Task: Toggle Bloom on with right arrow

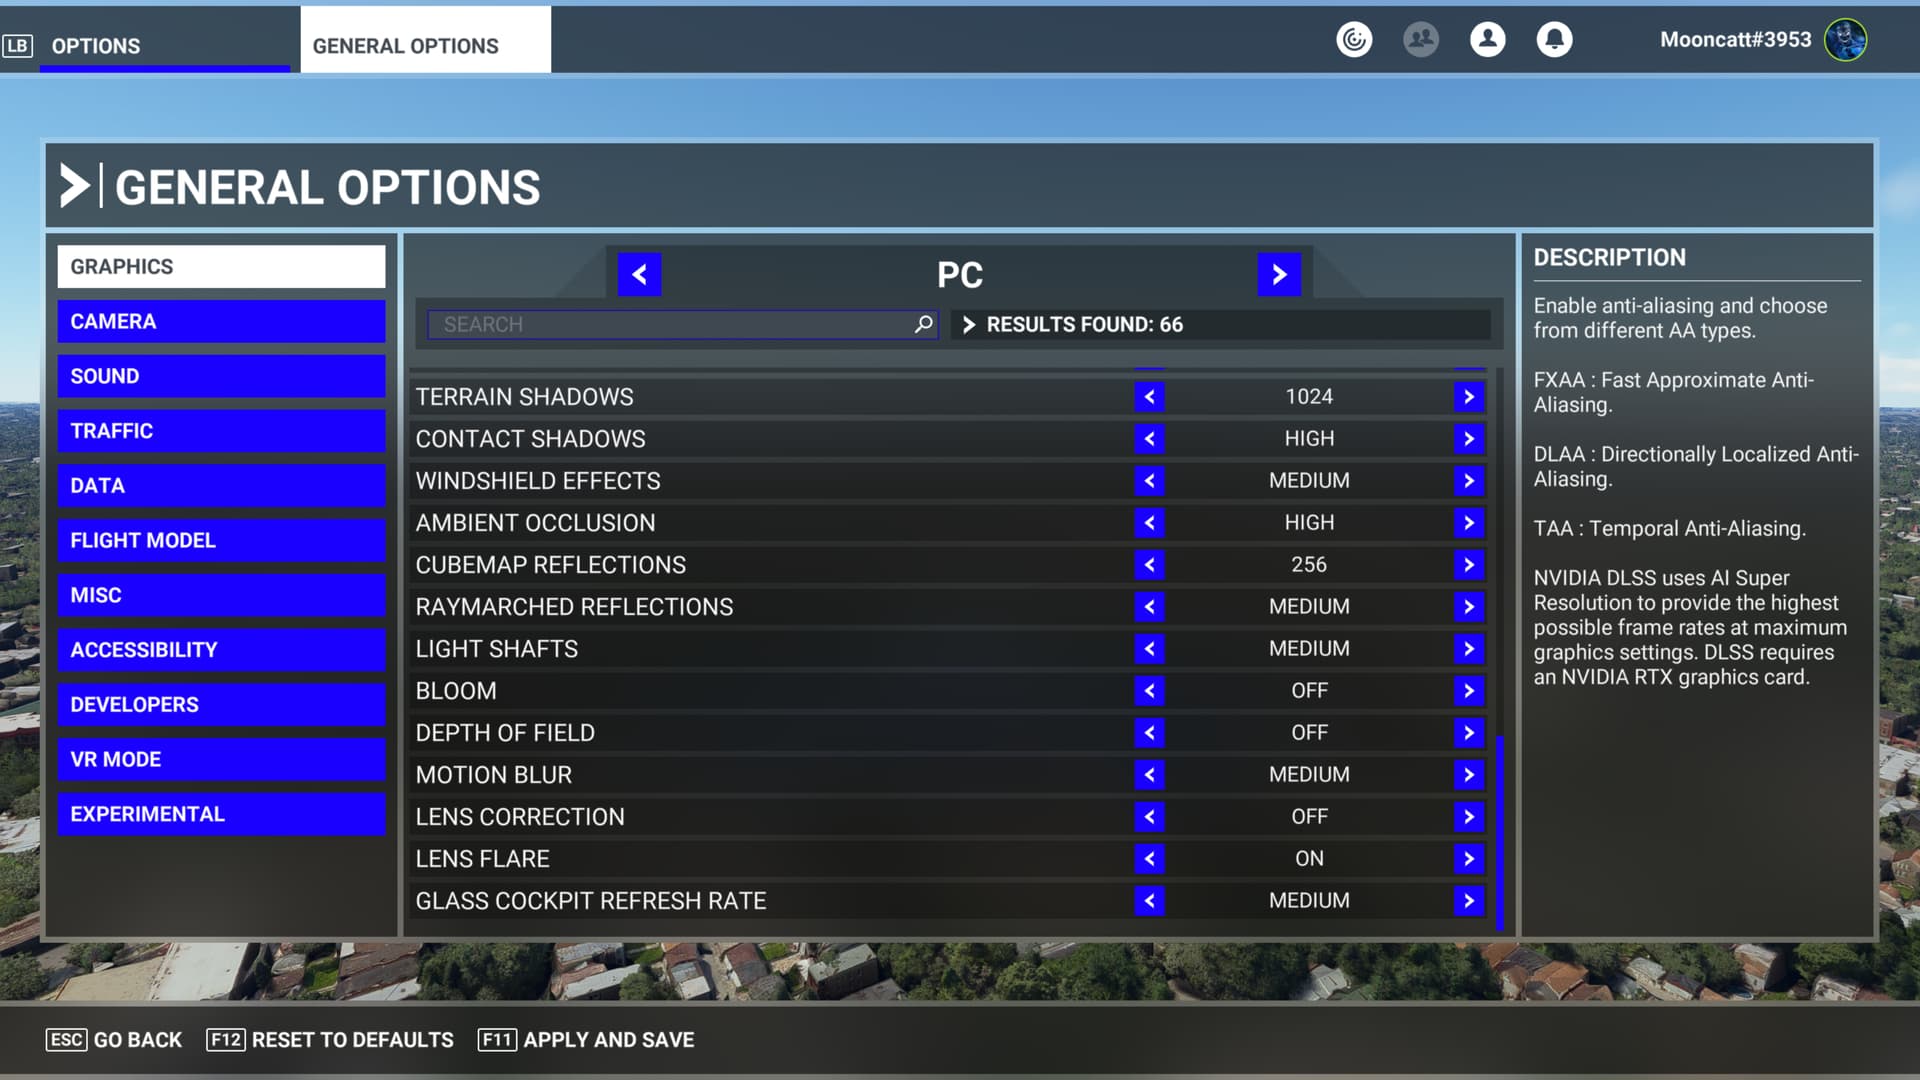Action: pos(1468,691)
